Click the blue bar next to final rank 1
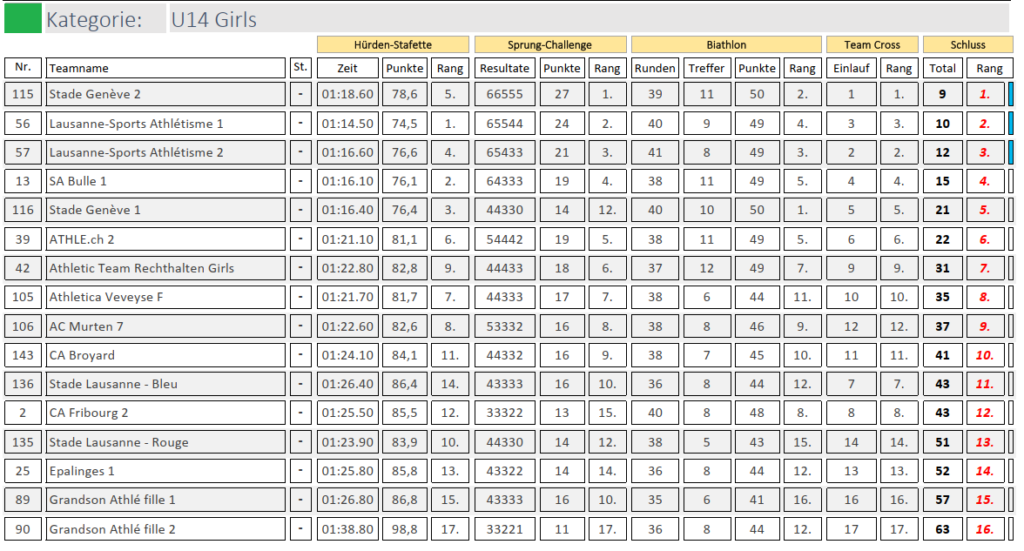 [1011, 94]
